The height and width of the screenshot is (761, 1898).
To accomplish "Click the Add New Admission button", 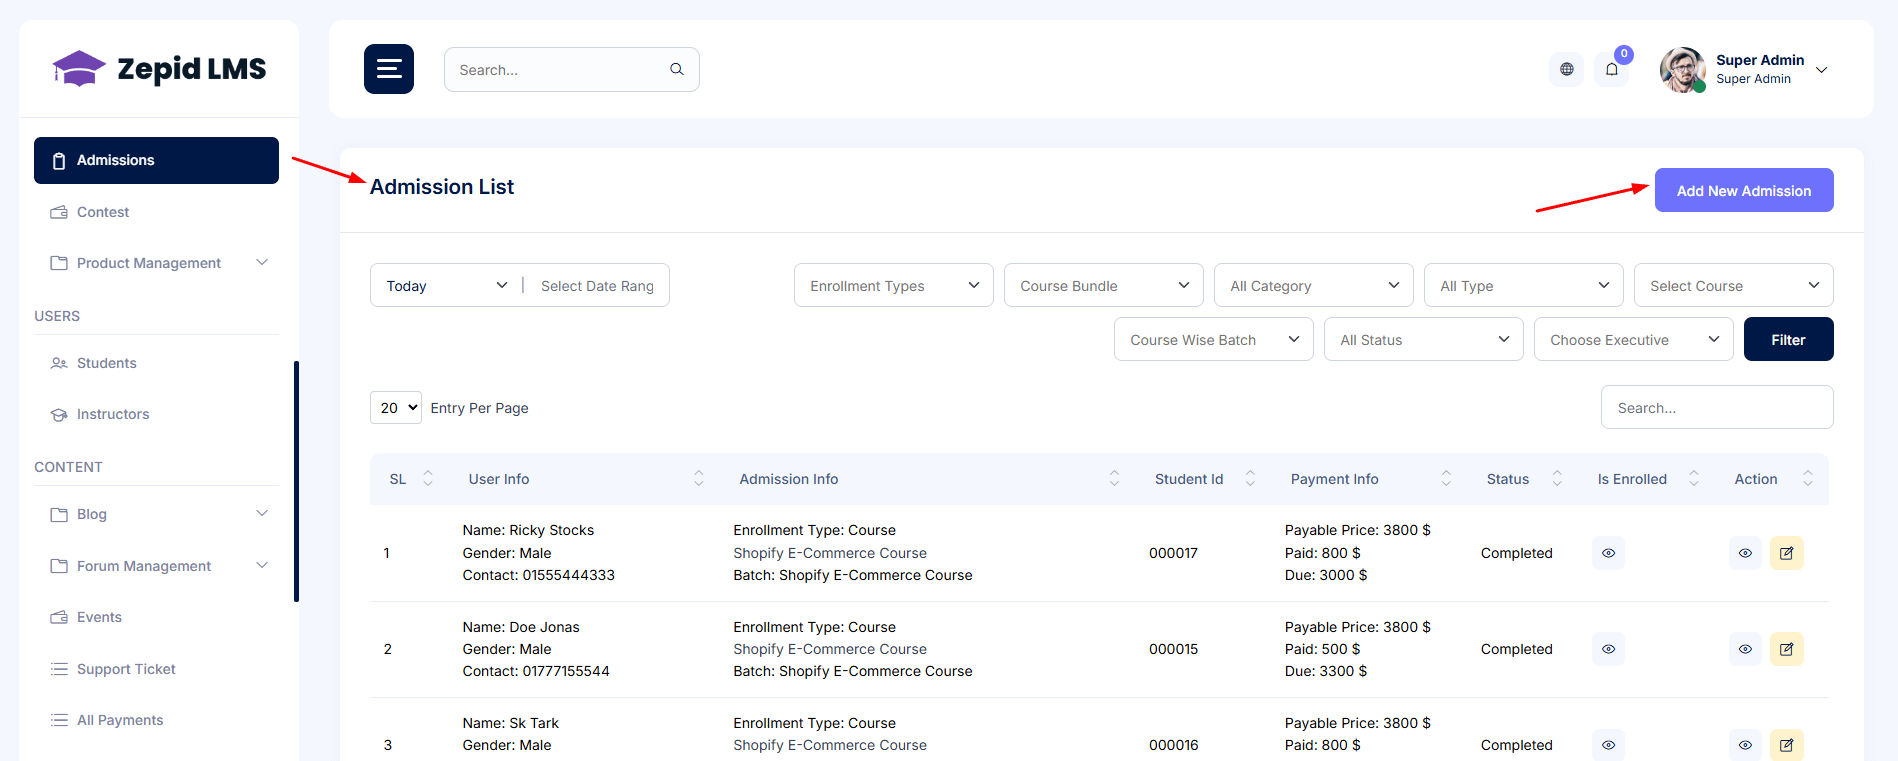I will tap(1744, 190).
